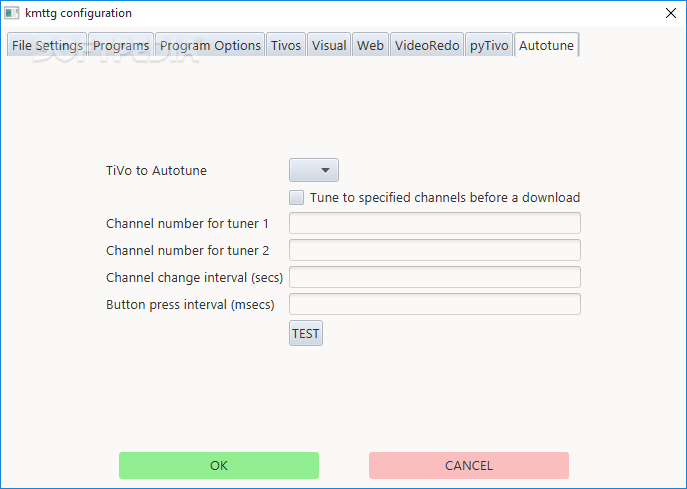Open the VideoRedo tab
The width and height of the screenshot is (687, 489).
pyautogui.click(x=427, y=45)
